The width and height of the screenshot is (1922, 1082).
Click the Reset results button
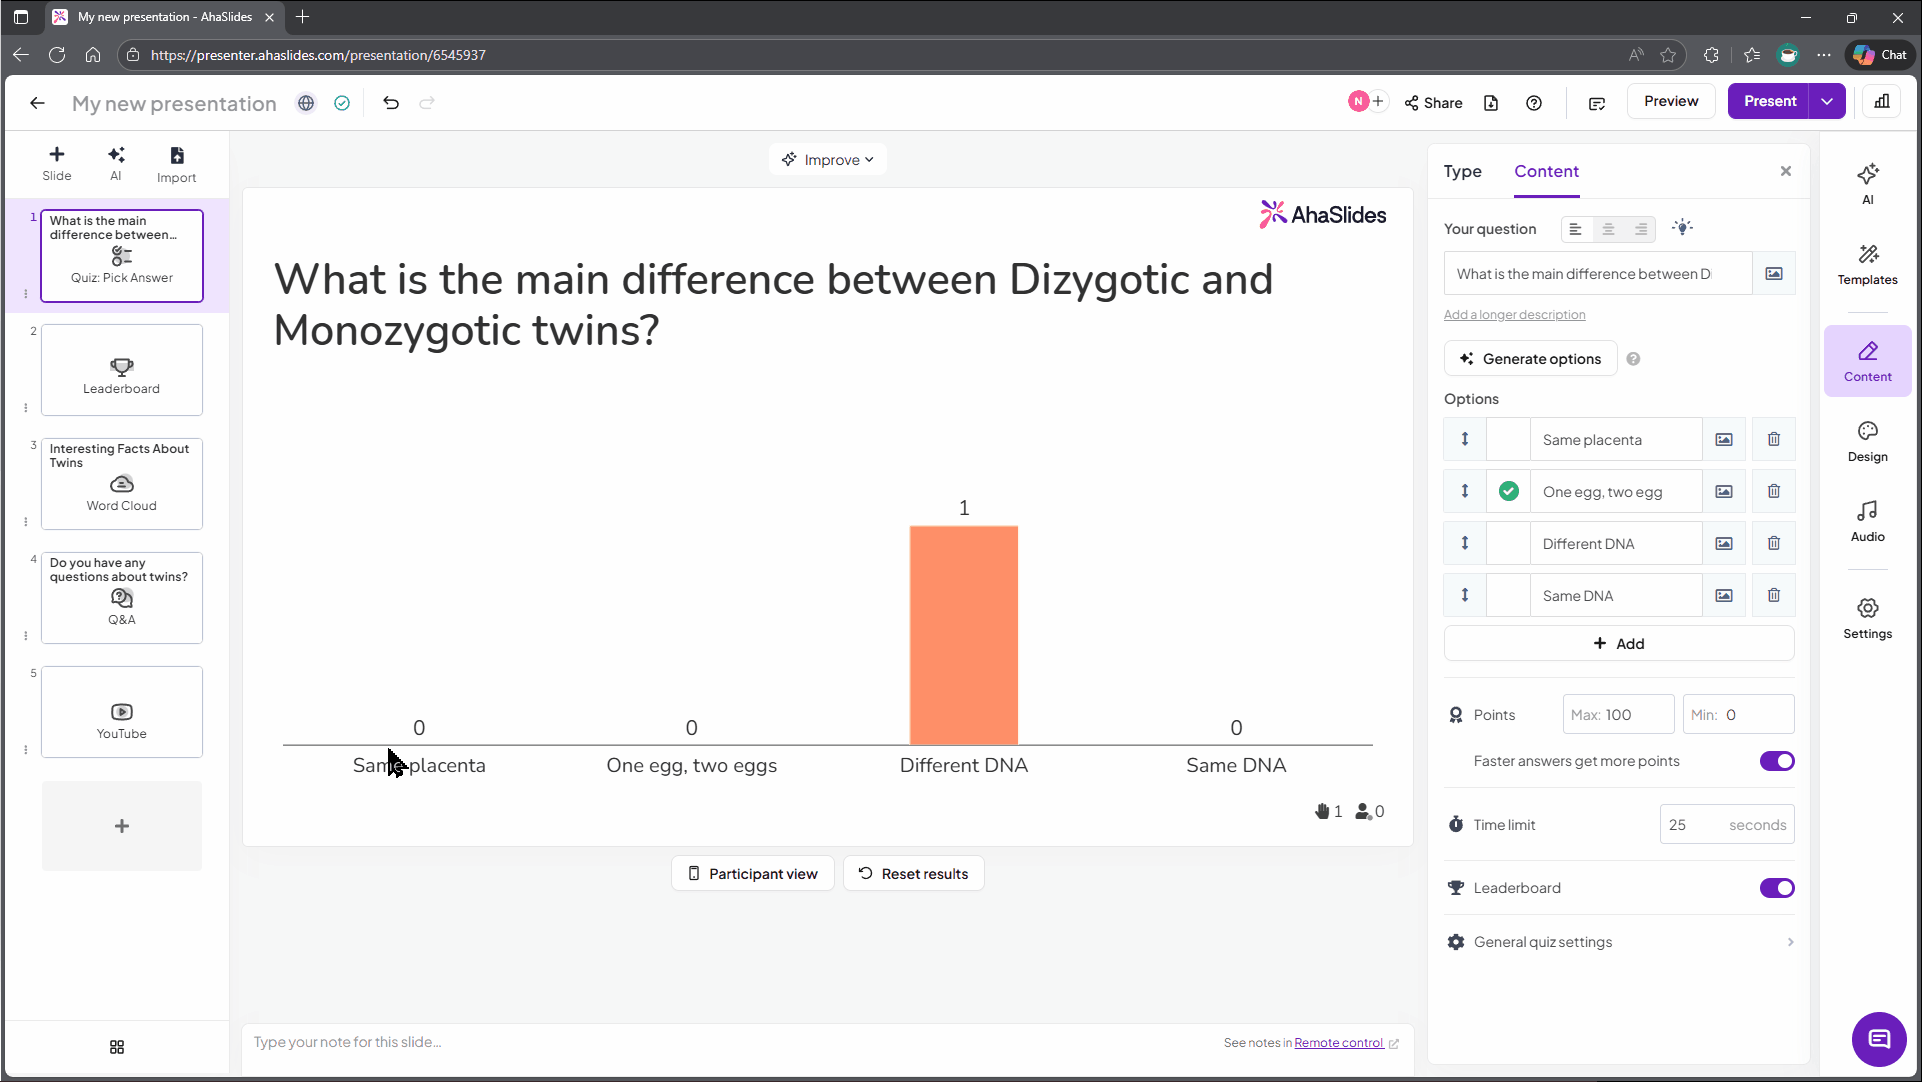[913, 873]
